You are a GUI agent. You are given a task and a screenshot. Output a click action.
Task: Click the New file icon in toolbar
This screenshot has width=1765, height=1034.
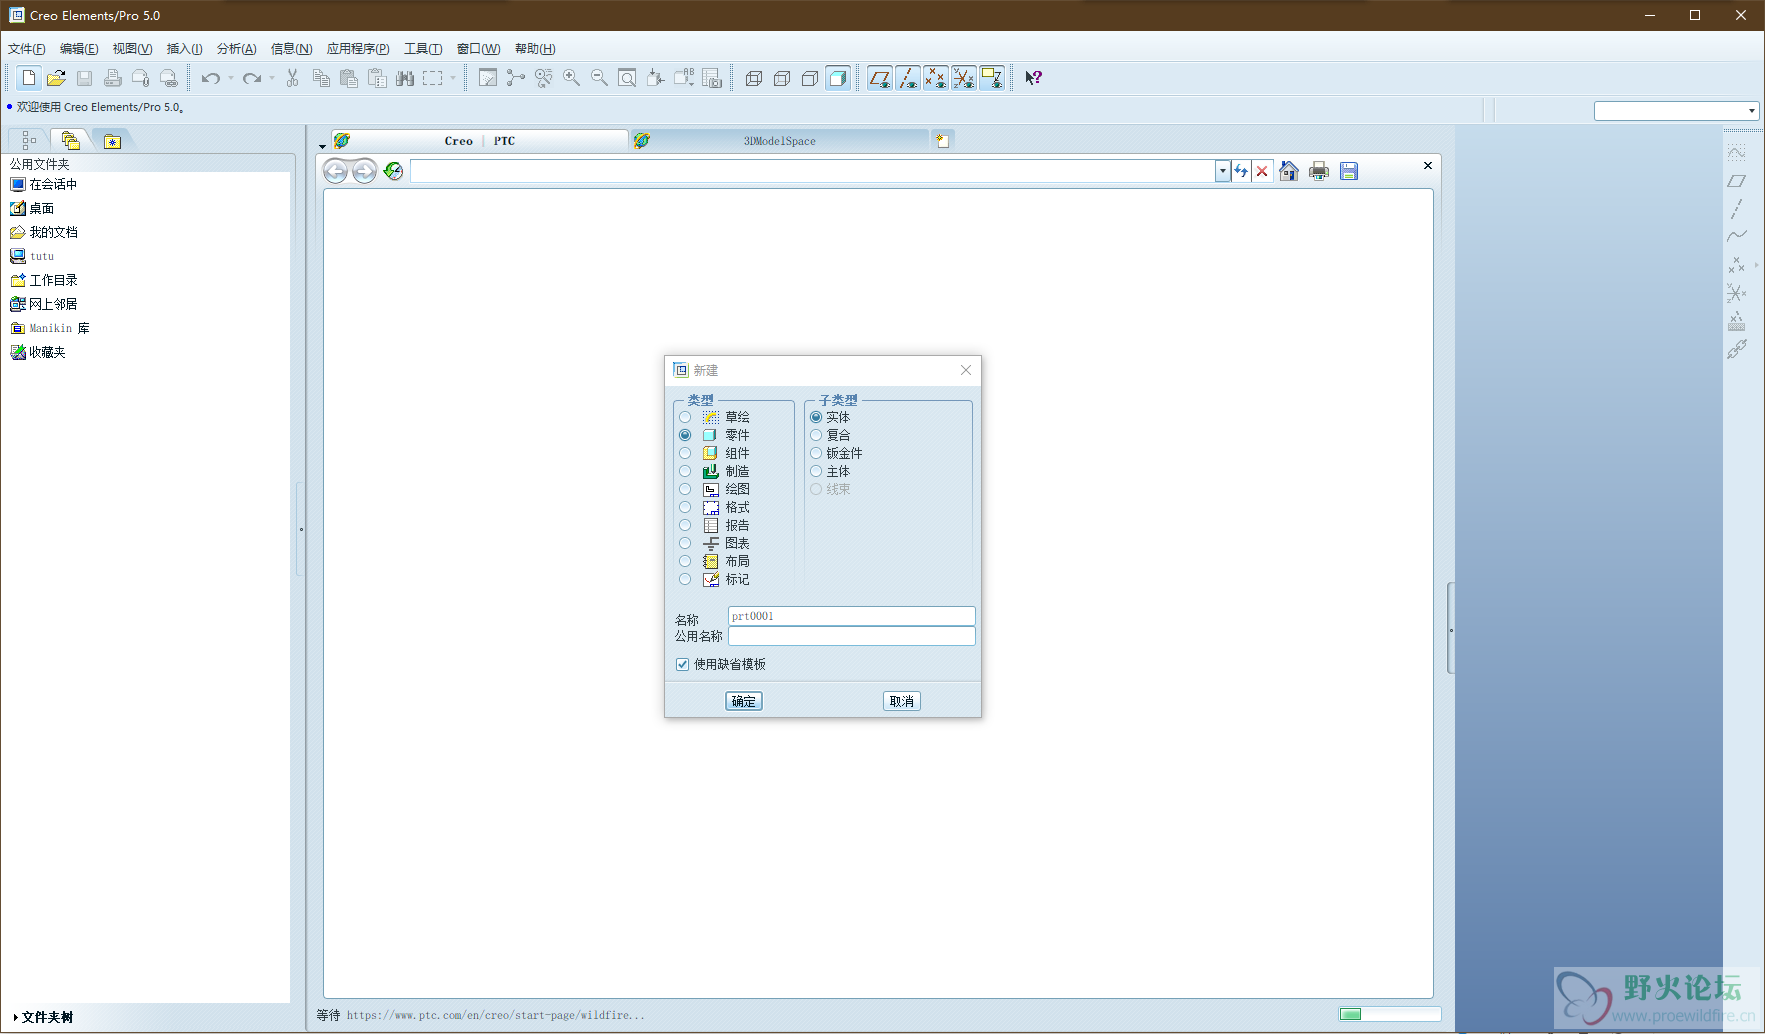[x=29, y=78]
